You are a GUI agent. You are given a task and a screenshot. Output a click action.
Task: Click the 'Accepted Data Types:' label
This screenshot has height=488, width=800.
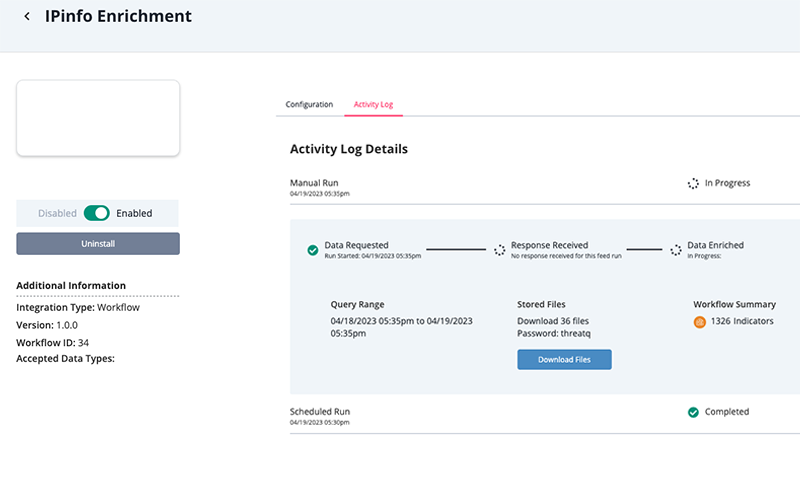pyautogui.click(x=65, y=358)
